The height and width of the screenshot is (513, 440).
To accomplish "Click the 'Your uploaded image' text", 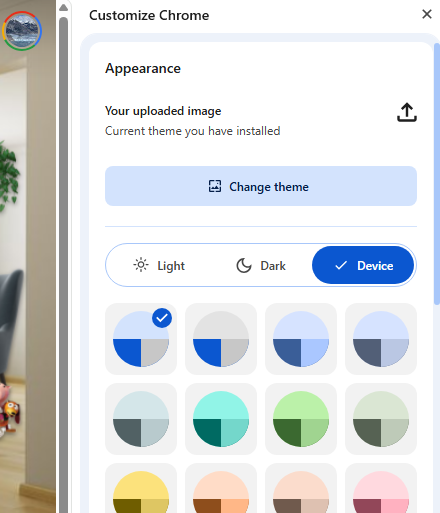I will (163, 111).
